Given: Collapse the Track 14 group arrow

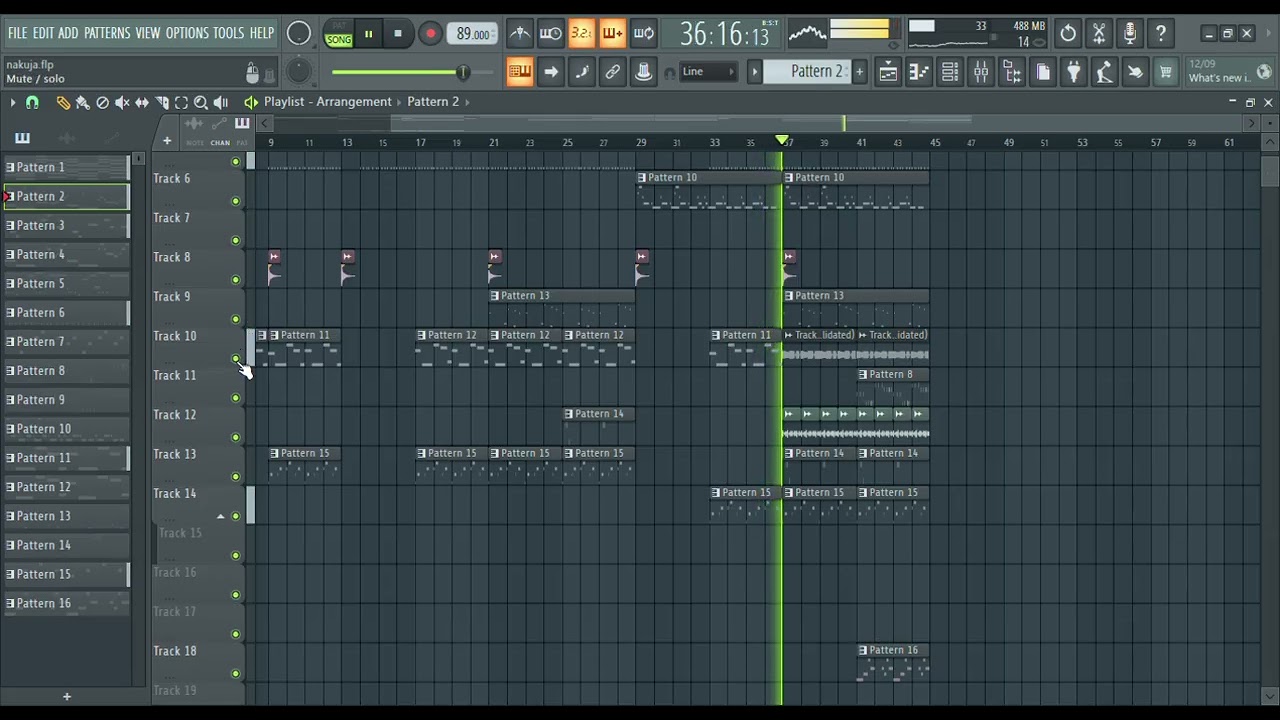Looking at the screenshot, I should click(x=221, y=516).
